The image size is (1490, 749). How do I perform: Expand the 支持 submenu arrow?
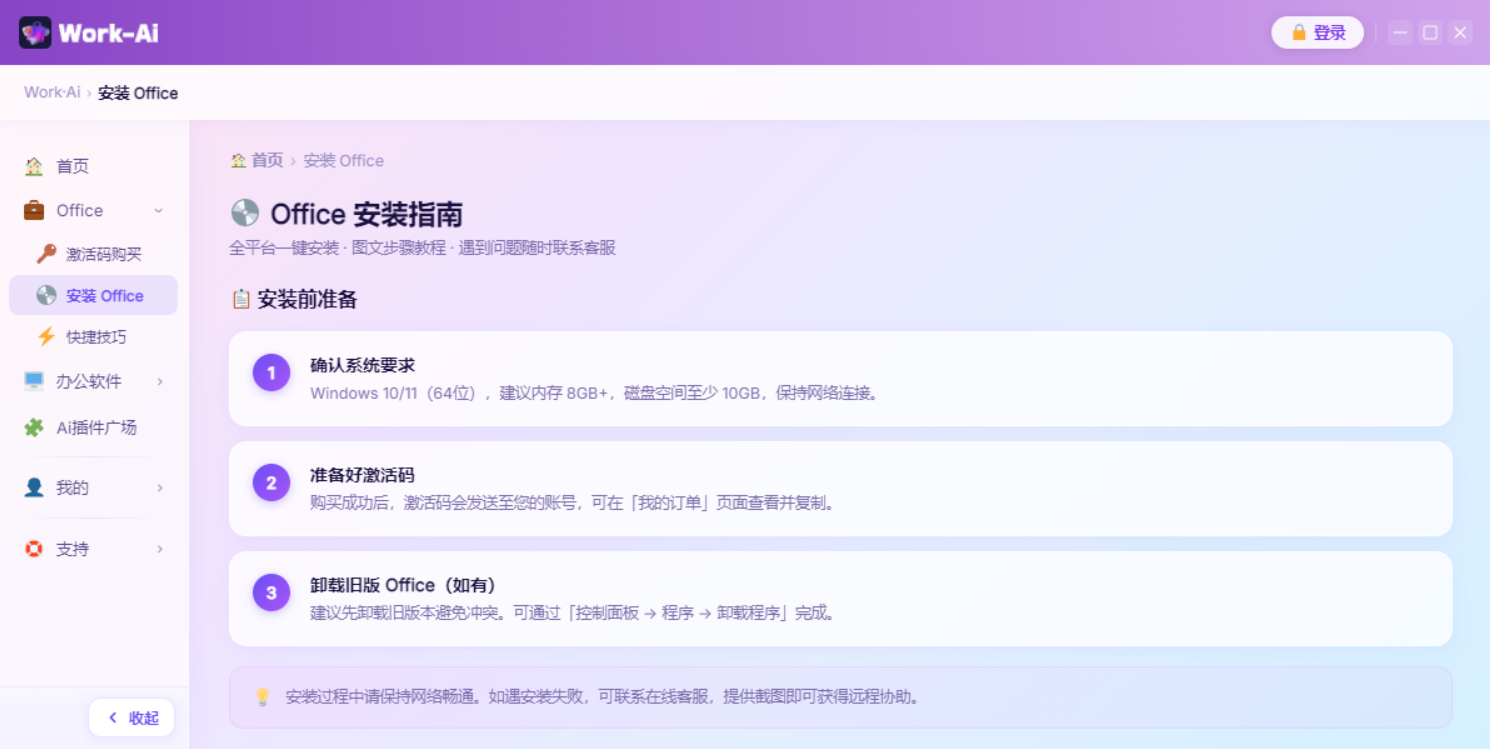(159, 549)
